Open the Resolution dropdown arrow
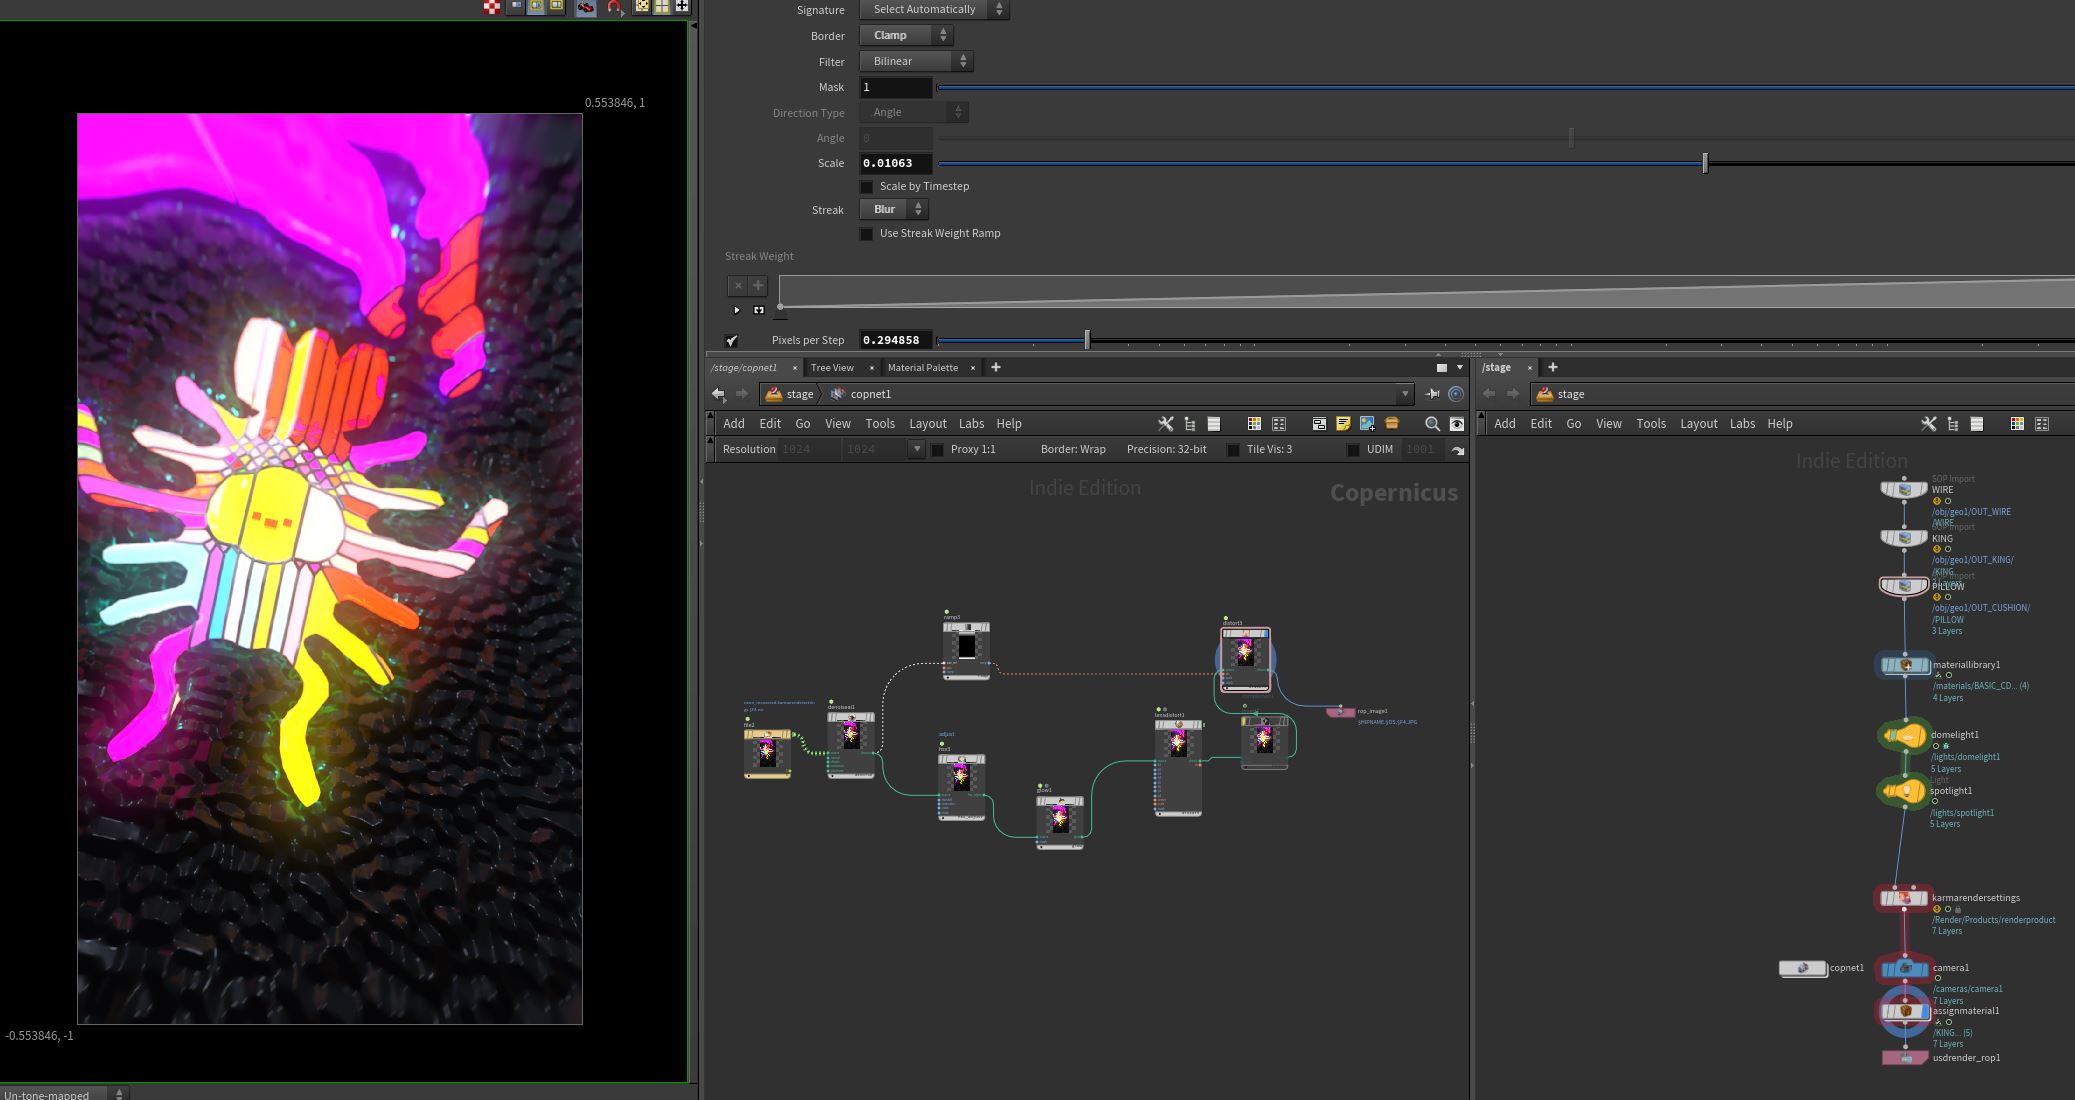Screen dimensions: 2075x1100 [917, 450]
